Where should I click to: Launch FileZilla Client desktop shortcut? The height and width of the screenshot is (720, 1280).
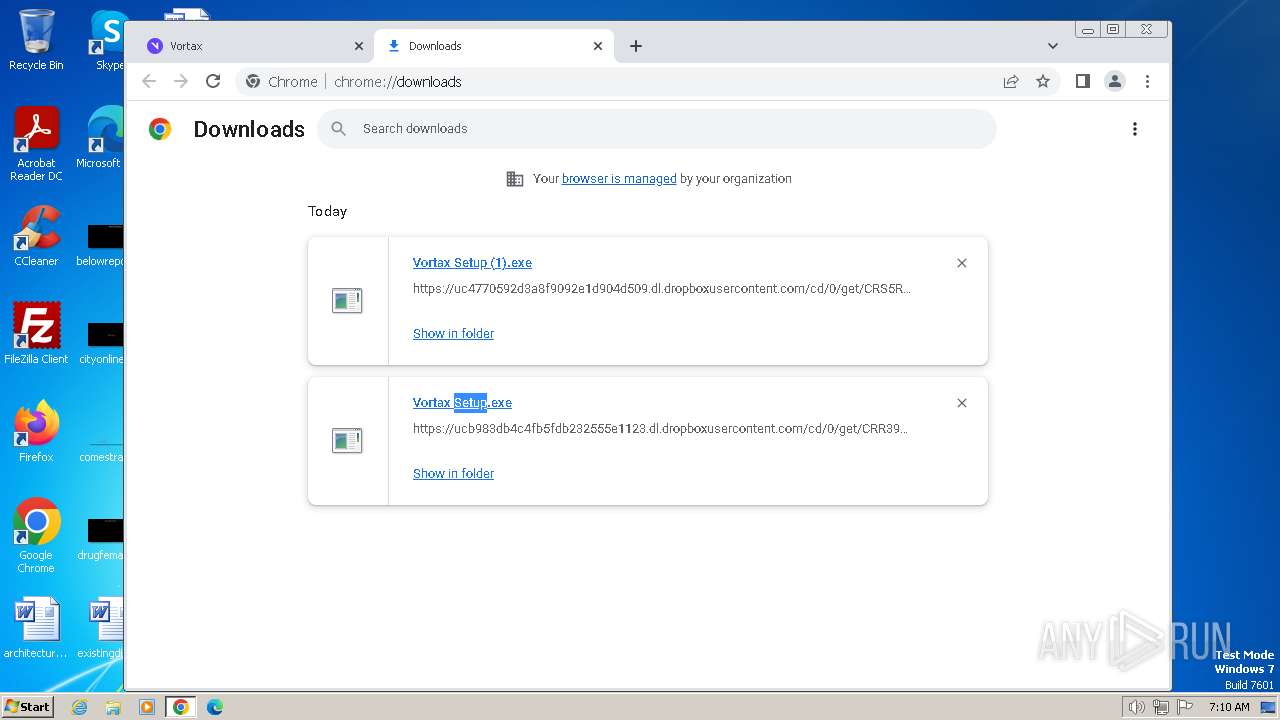pos(36,334)
